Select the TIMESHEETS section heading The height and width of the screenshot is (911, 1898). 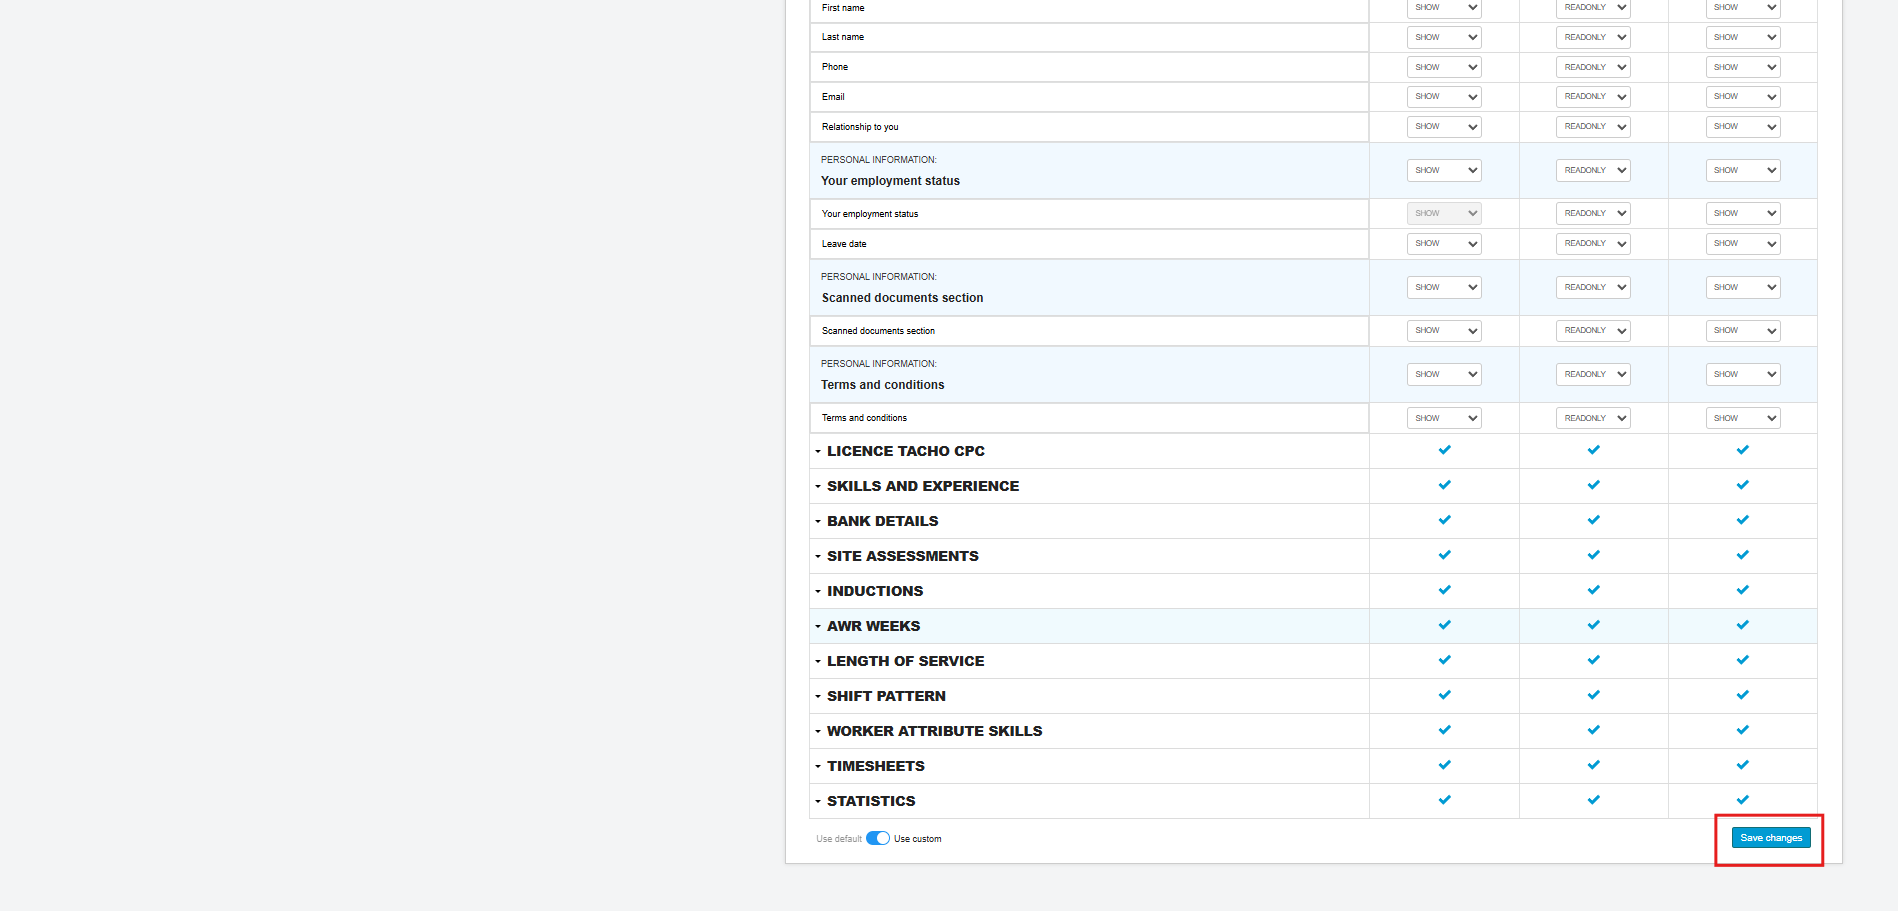coord(875,766)
